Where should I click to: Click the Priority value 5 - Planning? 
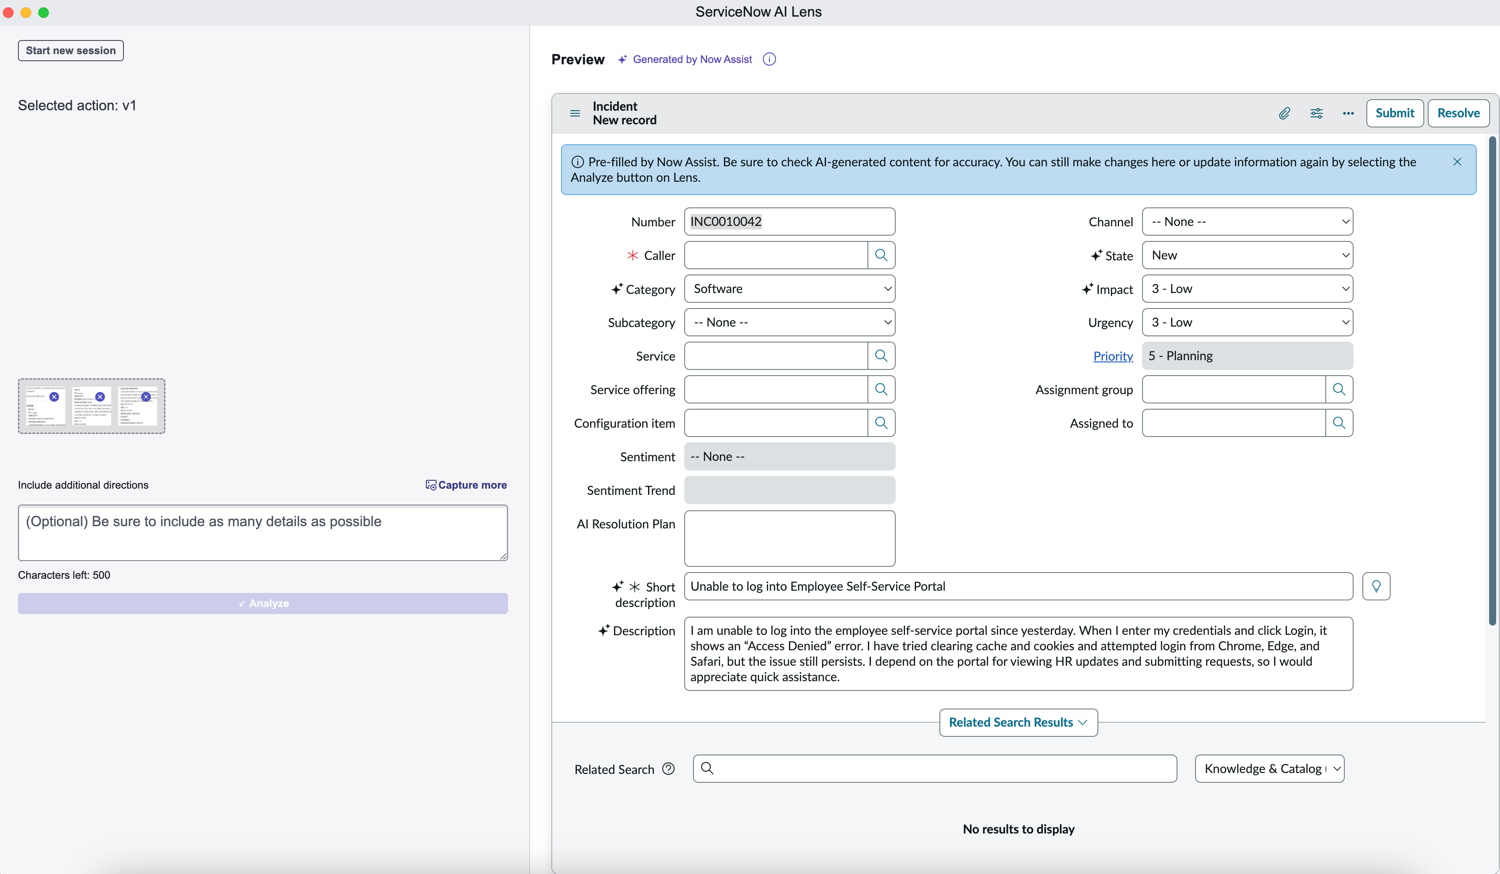tap(1247, 356)
